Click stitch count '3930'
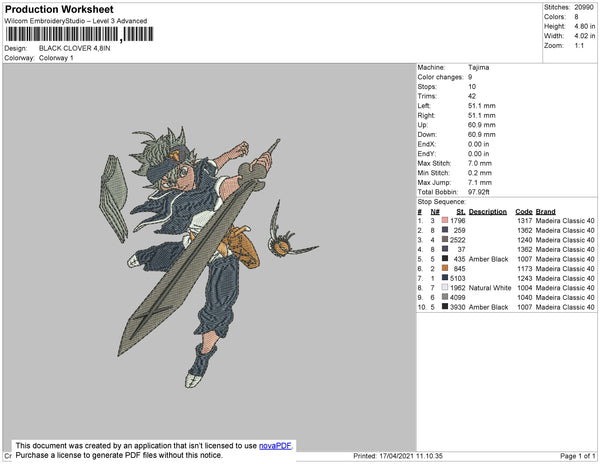Viewport: 600px width, 464px height. [x=458, y=307]
